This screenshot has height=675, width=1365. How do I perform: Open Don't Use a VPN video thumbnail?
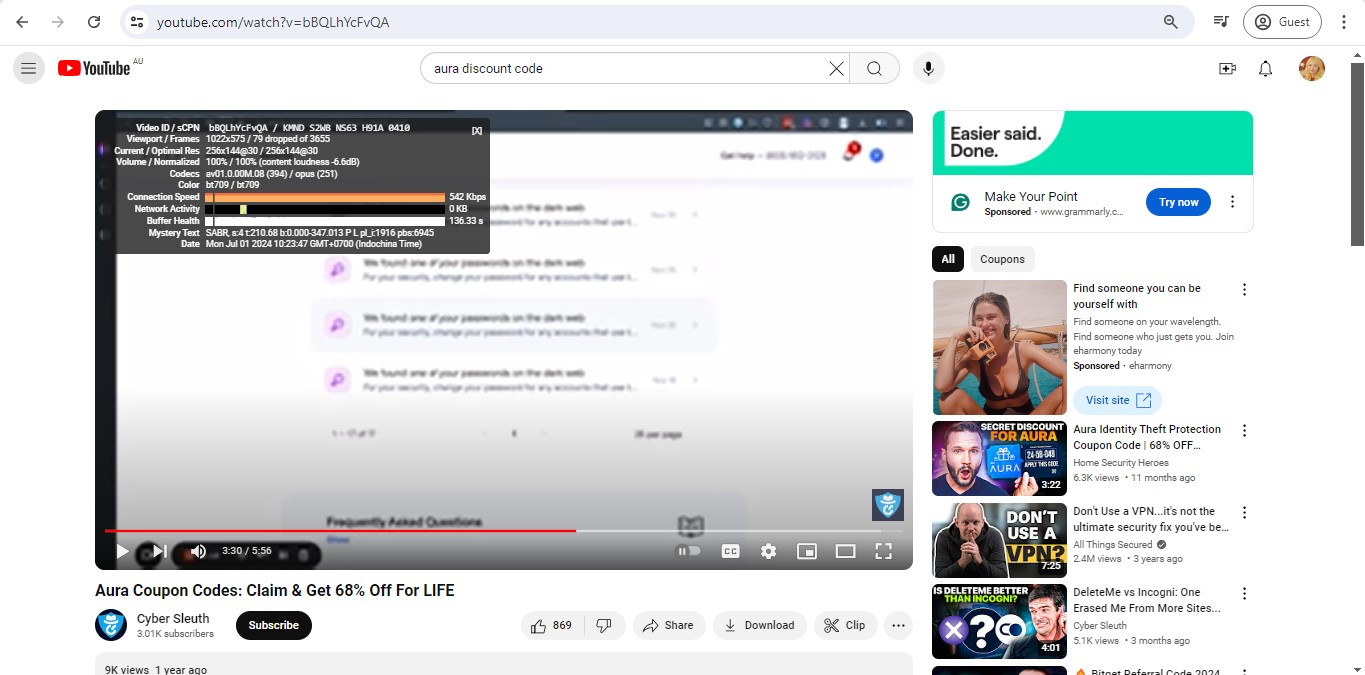999,540
